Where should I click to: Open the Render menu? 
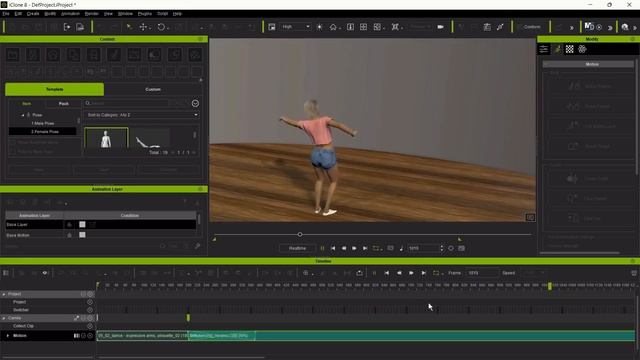92,13
